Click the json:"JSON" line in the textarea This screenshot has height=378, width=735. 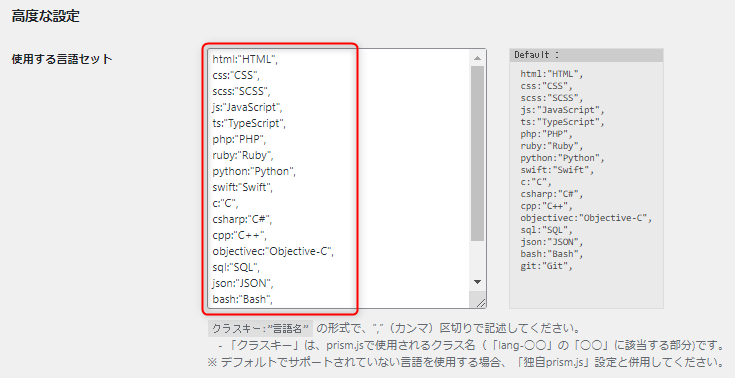[x=243, y=283]
